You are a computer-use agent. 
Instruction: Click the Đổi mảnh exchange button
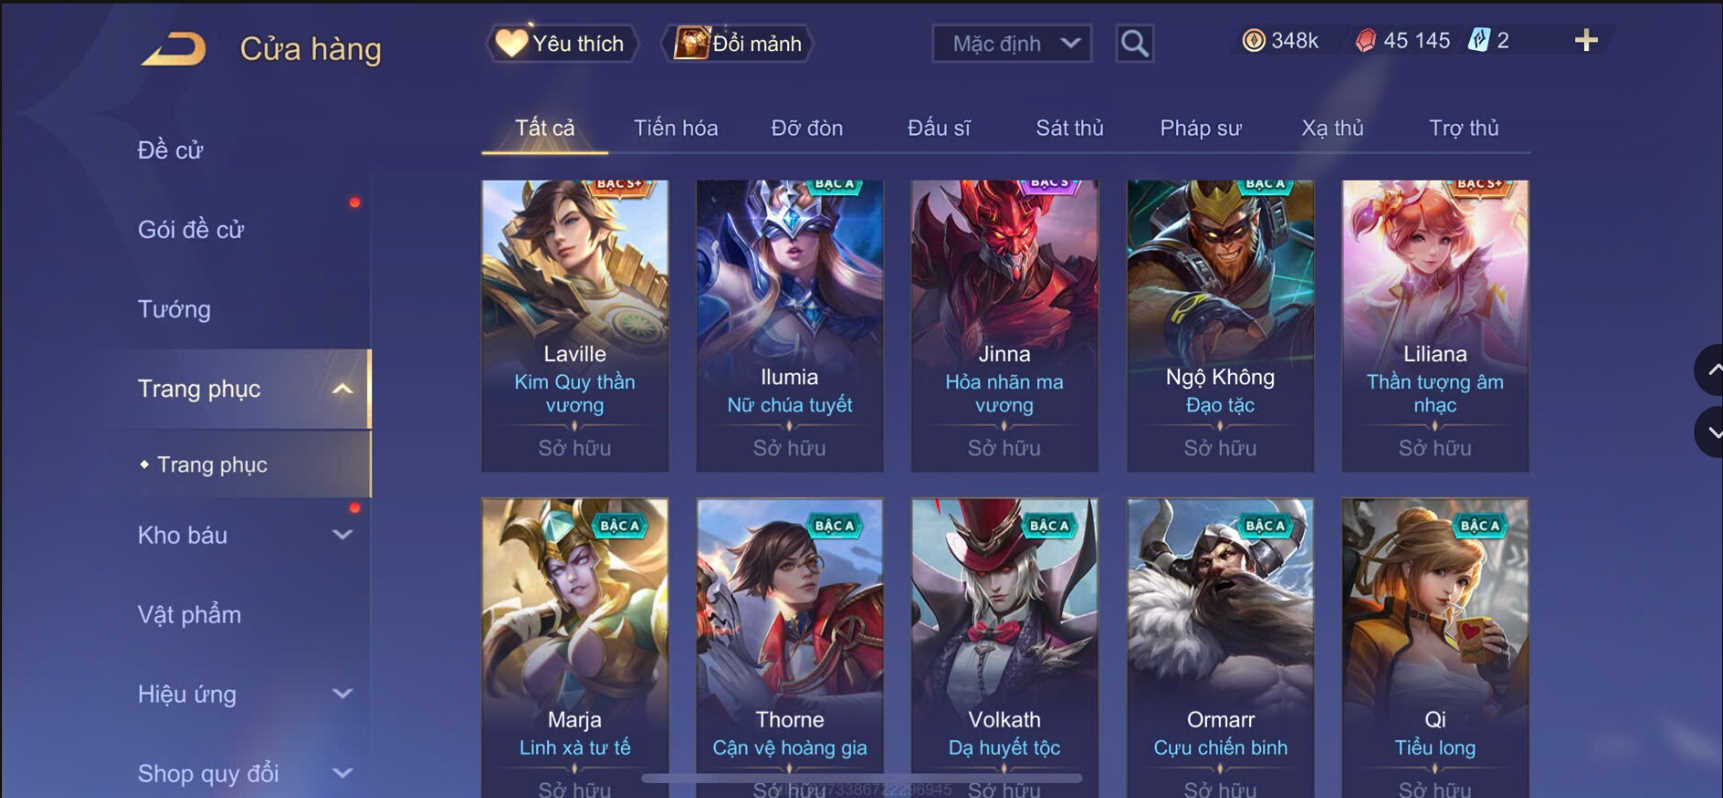[x=739, y=43]
